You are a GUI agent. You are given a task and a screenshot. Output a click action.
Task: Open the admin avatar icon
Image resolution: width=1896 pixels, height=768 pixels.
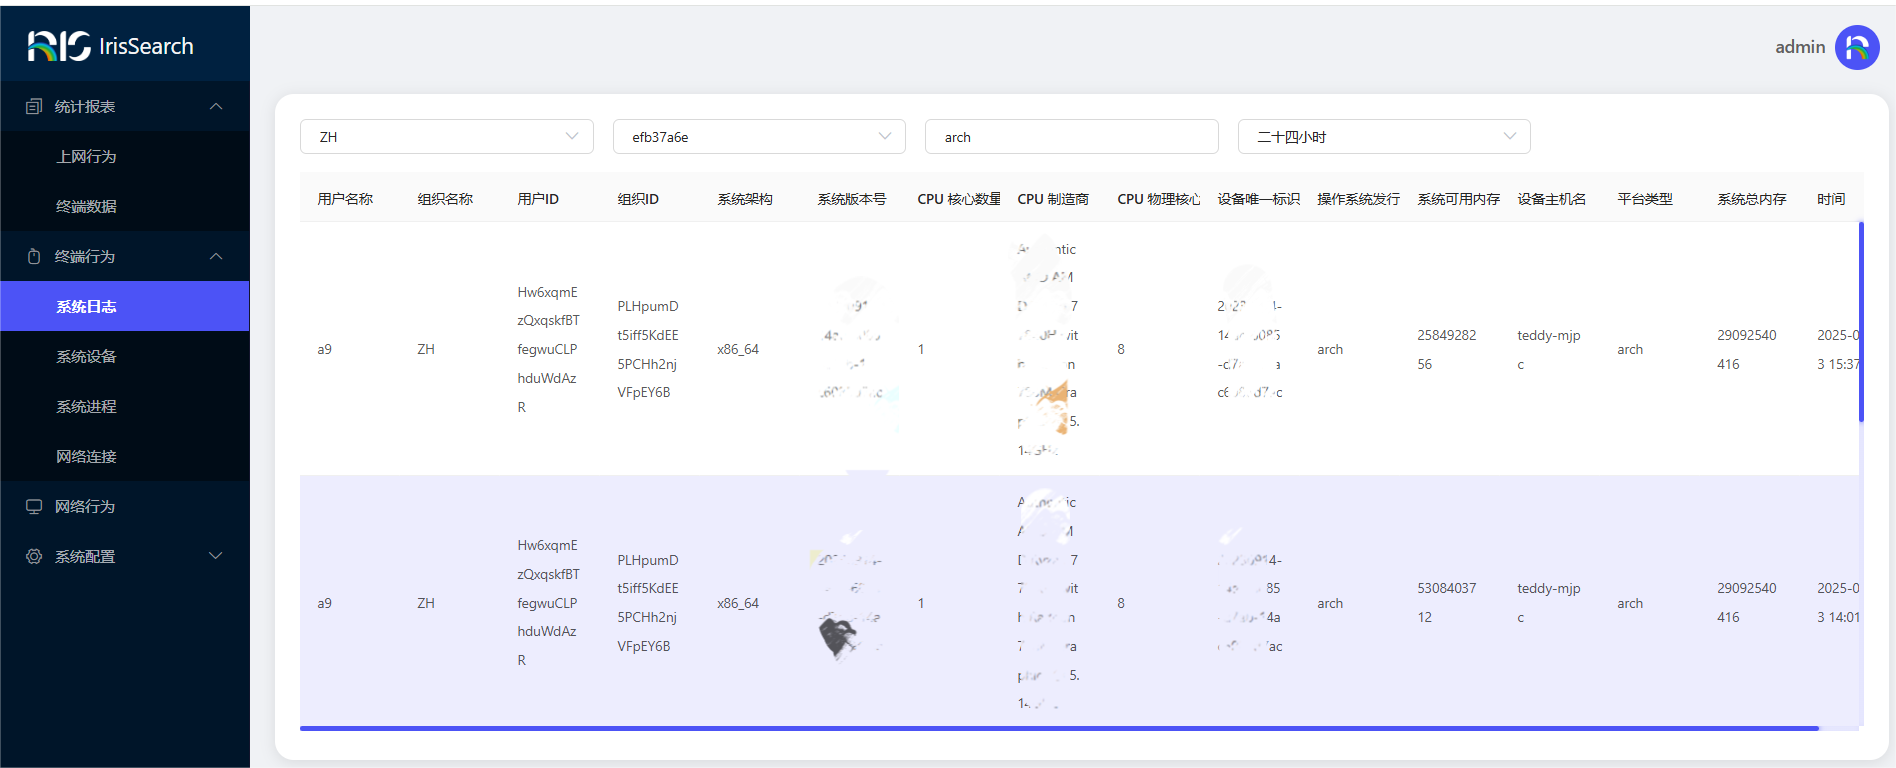tap(1857, 47)
